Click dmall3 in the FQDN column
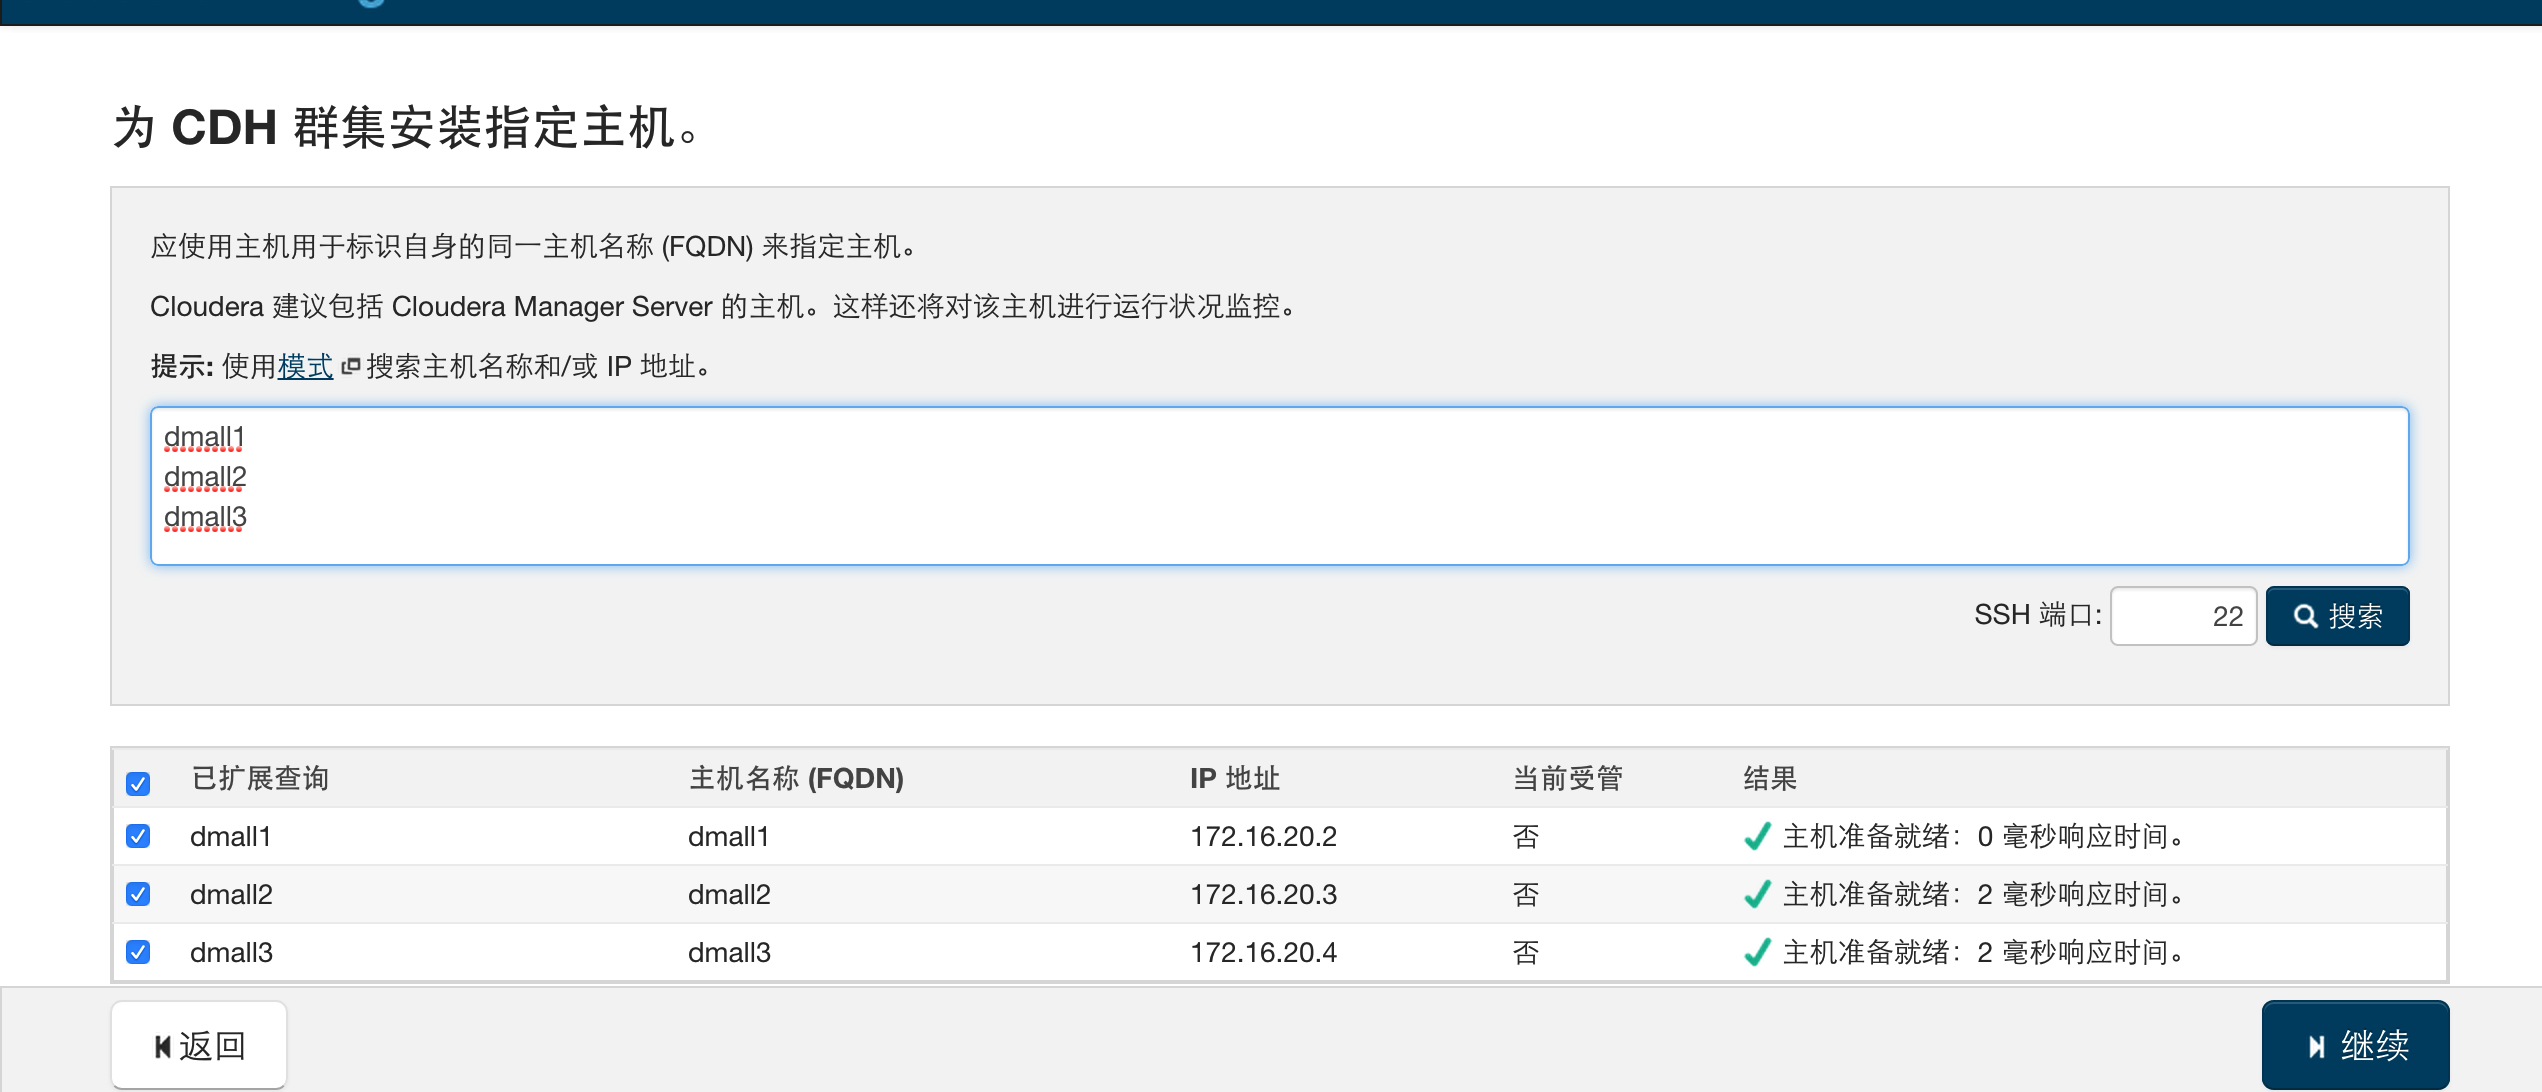The width and height of the screenshot is (2542, 1092). click(729, 952)
